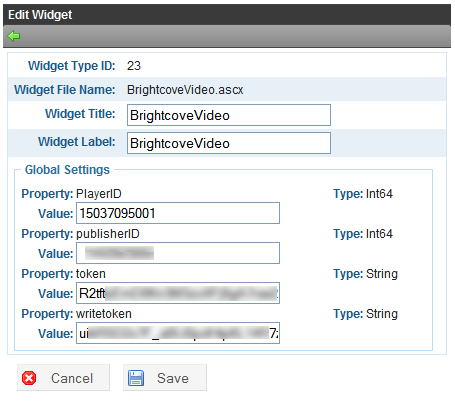Select the publisherID value field
This screenshot has width=455, height=408.
pyautogui.click(x=178, y=253)
